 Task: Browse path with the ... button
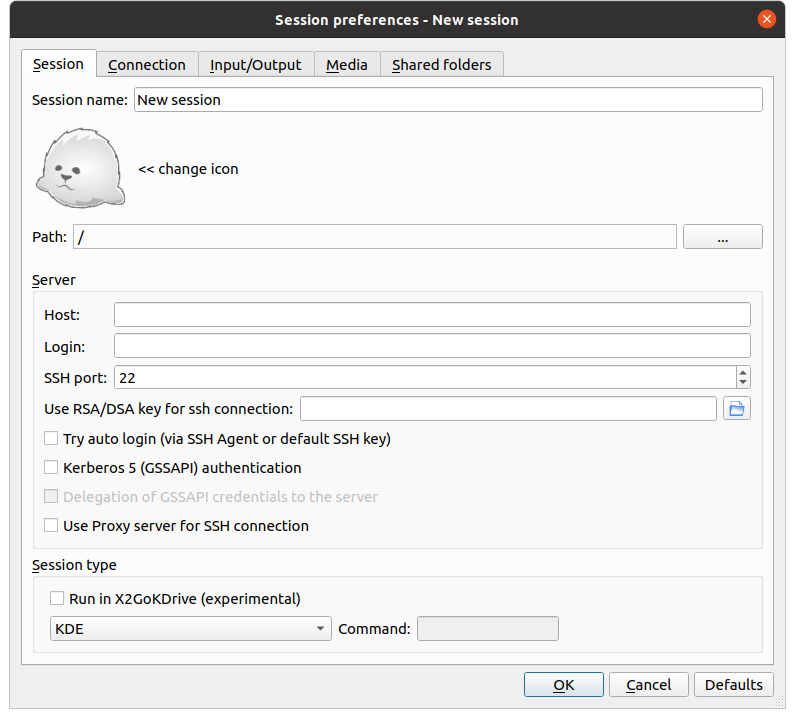tap(722, 237)
